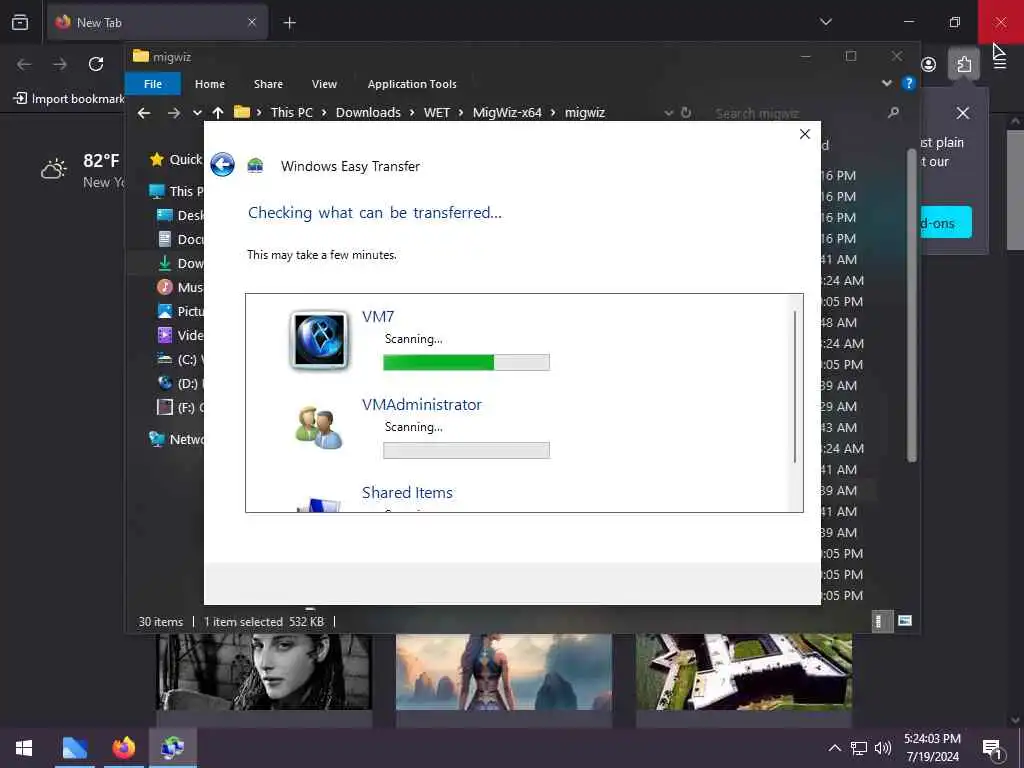Screen dimensions: 1024x768
Task: Go back in File Explorer
Action: [x=144, y=113]
